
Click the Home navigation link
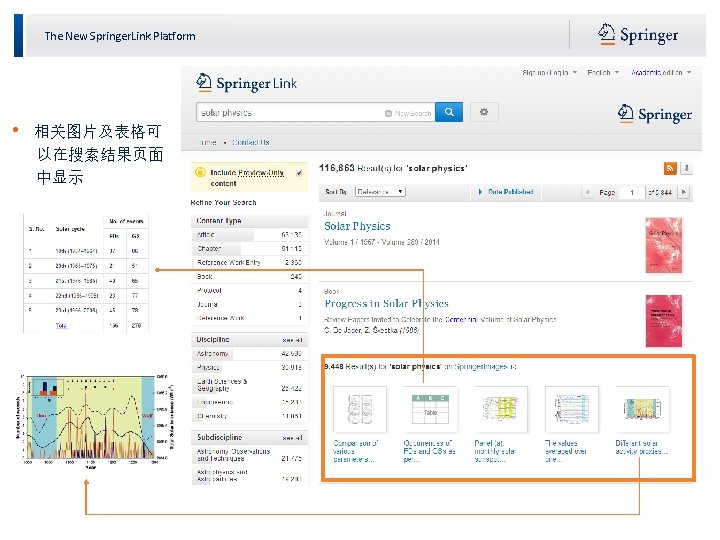point(207,142)
